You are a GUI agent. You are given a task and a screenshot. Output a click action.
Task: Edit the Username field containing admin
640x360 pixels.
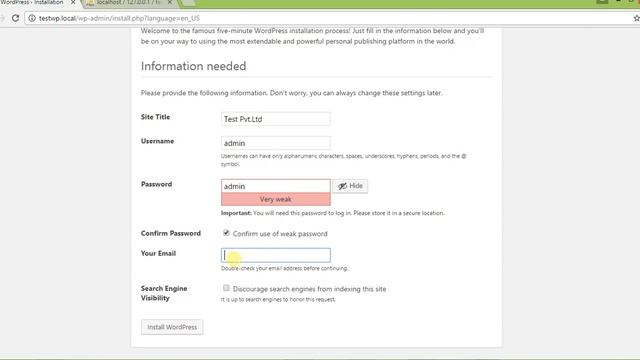(276, 143)
